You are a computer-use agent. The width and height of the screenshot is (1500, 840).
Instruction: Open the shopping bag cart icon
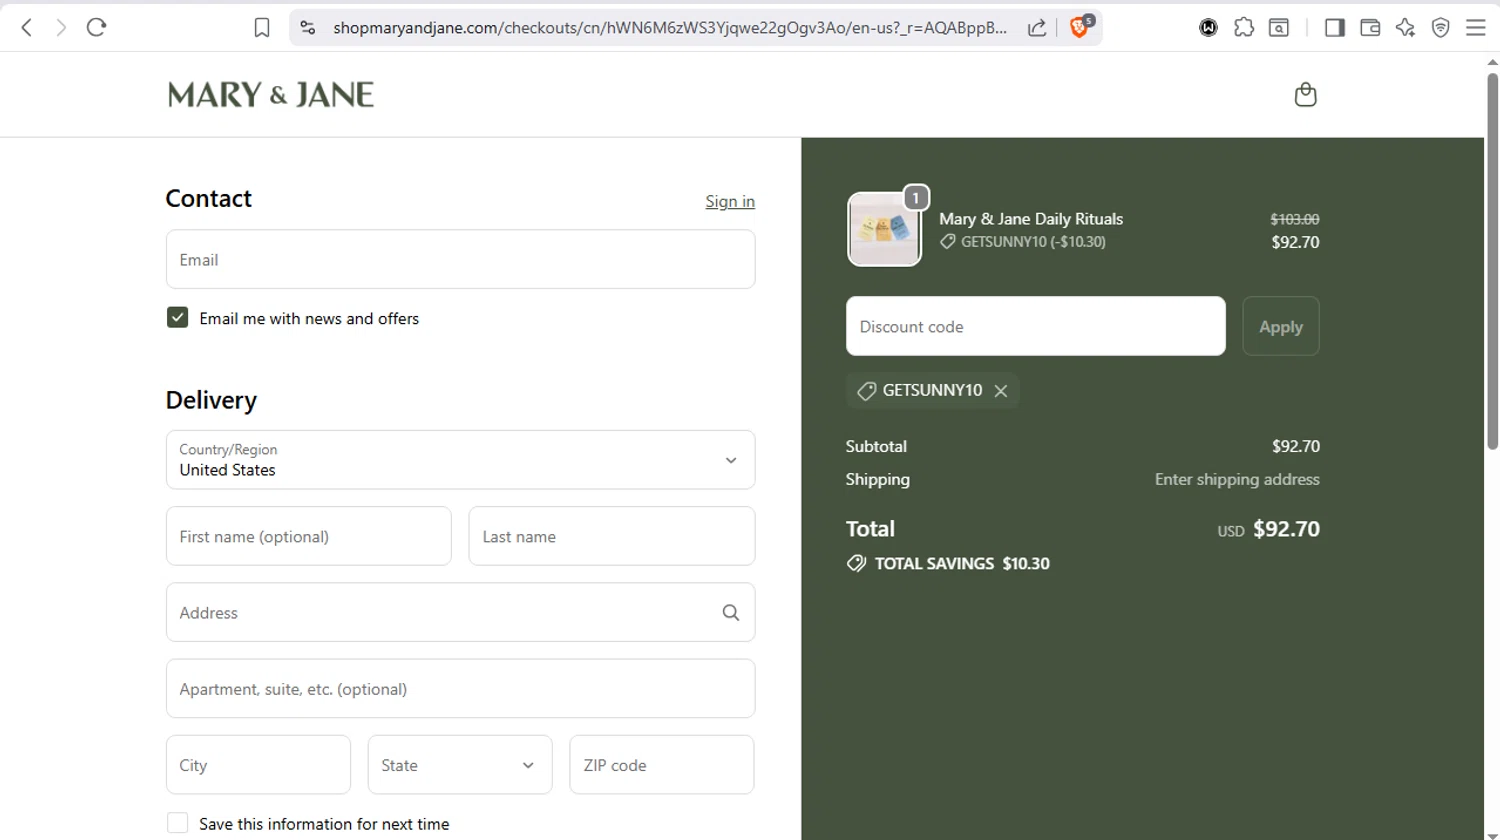1305,95
